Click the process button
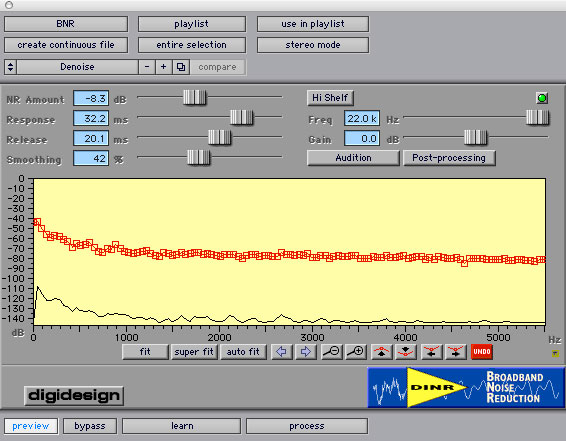Image resolution: width=566 pixels, height=441 pixels. pyautogui.click(x=307, y=426)
